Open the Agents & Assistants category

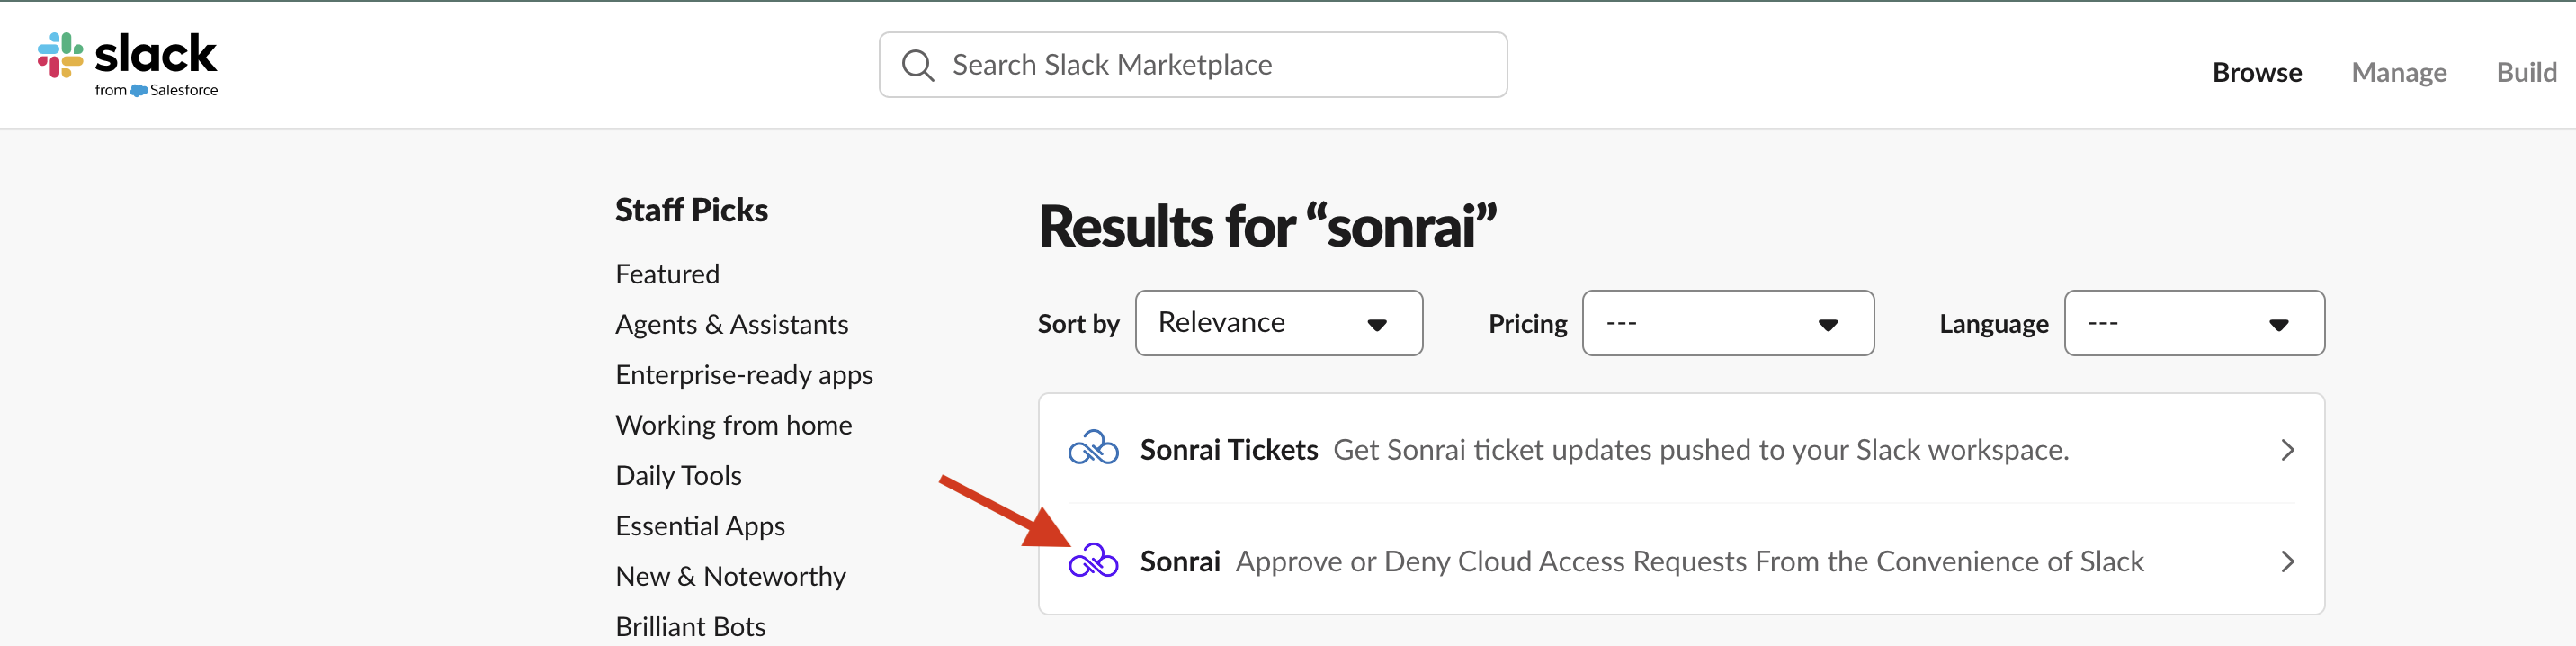pyautogui.click(x=731, y=325)
